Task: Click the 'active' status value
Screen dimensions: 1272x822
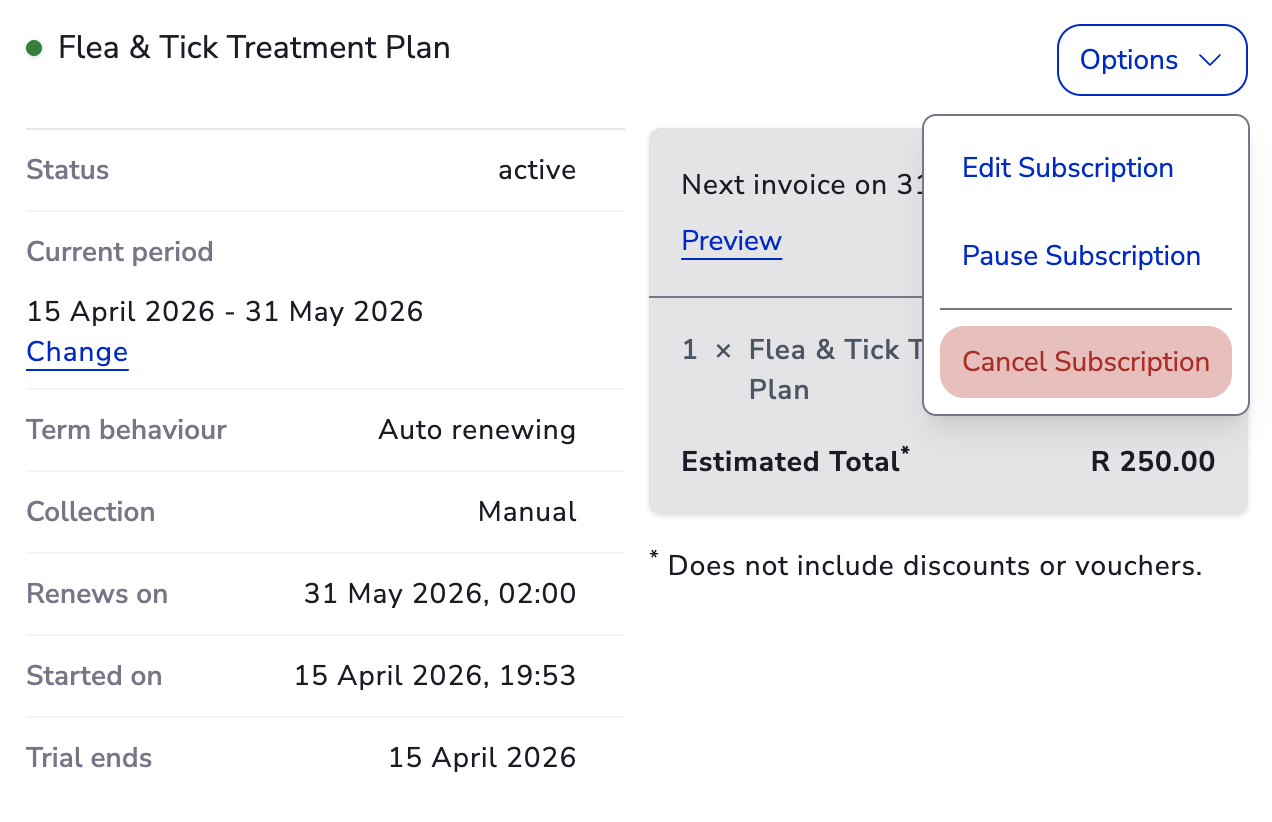Action: 537,170
